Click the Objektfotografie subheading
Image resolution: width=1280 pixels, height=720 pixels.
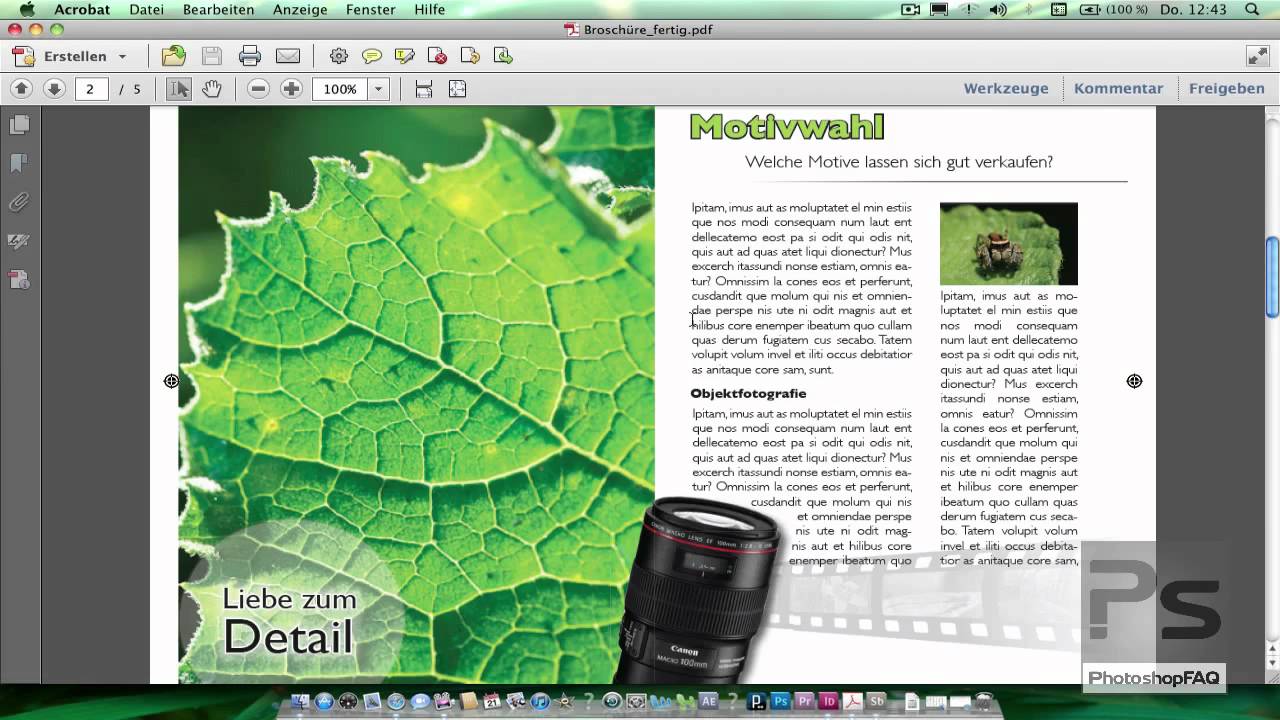[748, 393]
